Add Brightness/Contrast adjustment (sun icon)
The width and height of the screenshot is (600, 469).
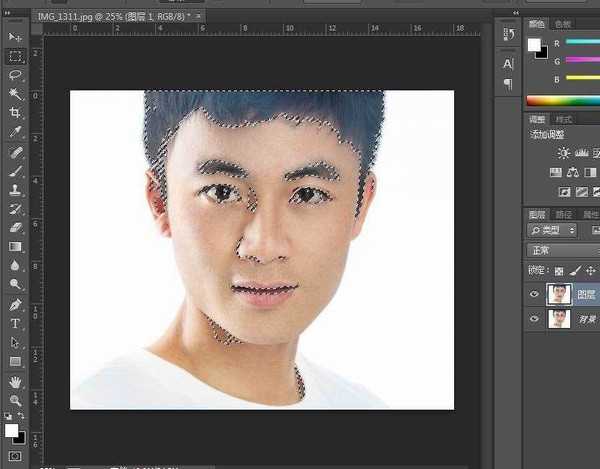coord(563,153)
